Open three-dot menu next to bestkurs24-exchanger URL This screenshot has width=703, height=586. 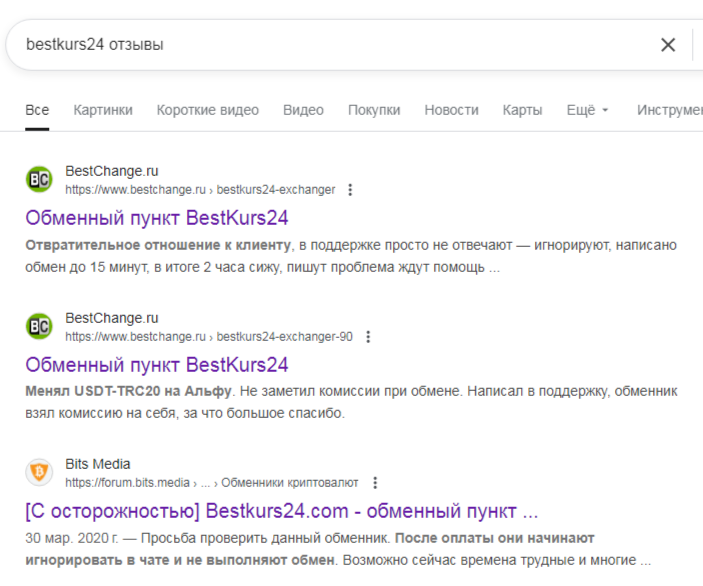(x=350, y=190)
